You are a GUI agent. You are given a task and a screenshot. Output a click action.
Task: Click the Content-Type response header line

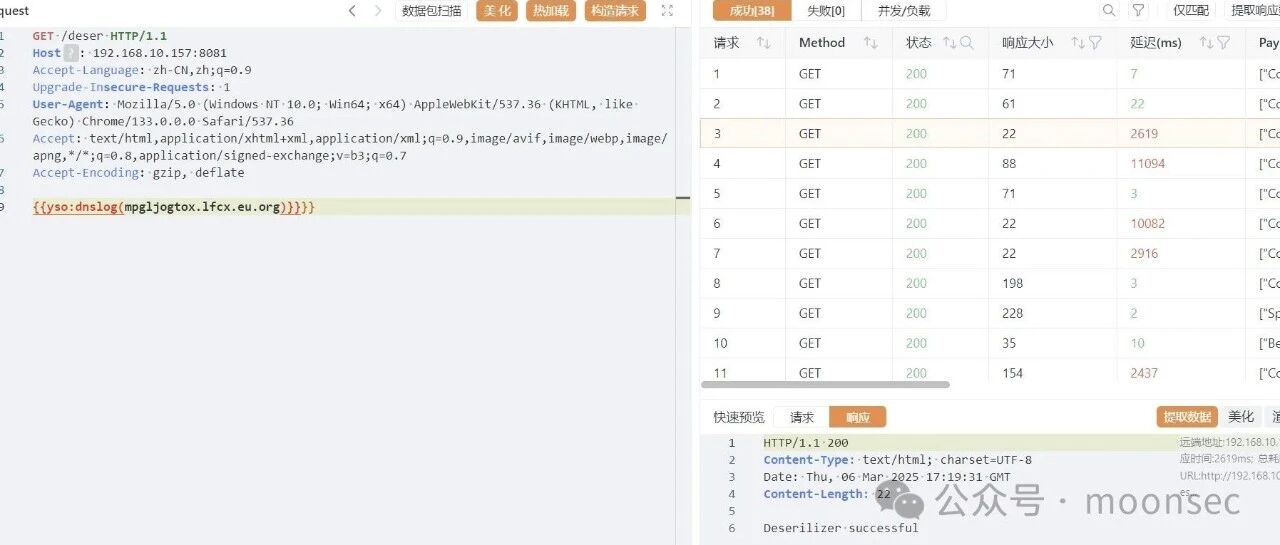pyautogui.click(x=897, y=460)
